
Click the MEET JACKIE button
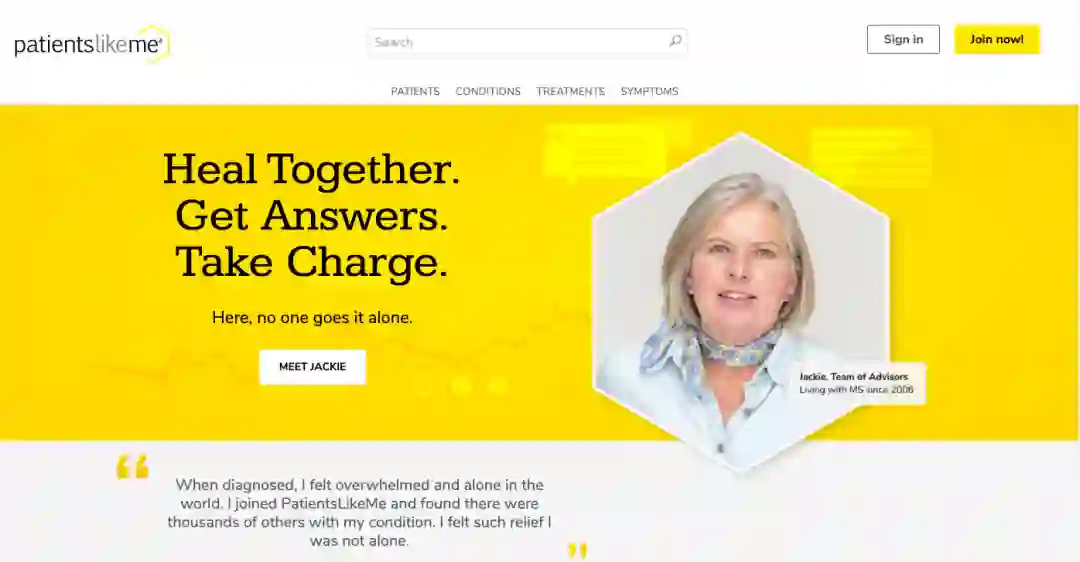[x=313, y=366]
